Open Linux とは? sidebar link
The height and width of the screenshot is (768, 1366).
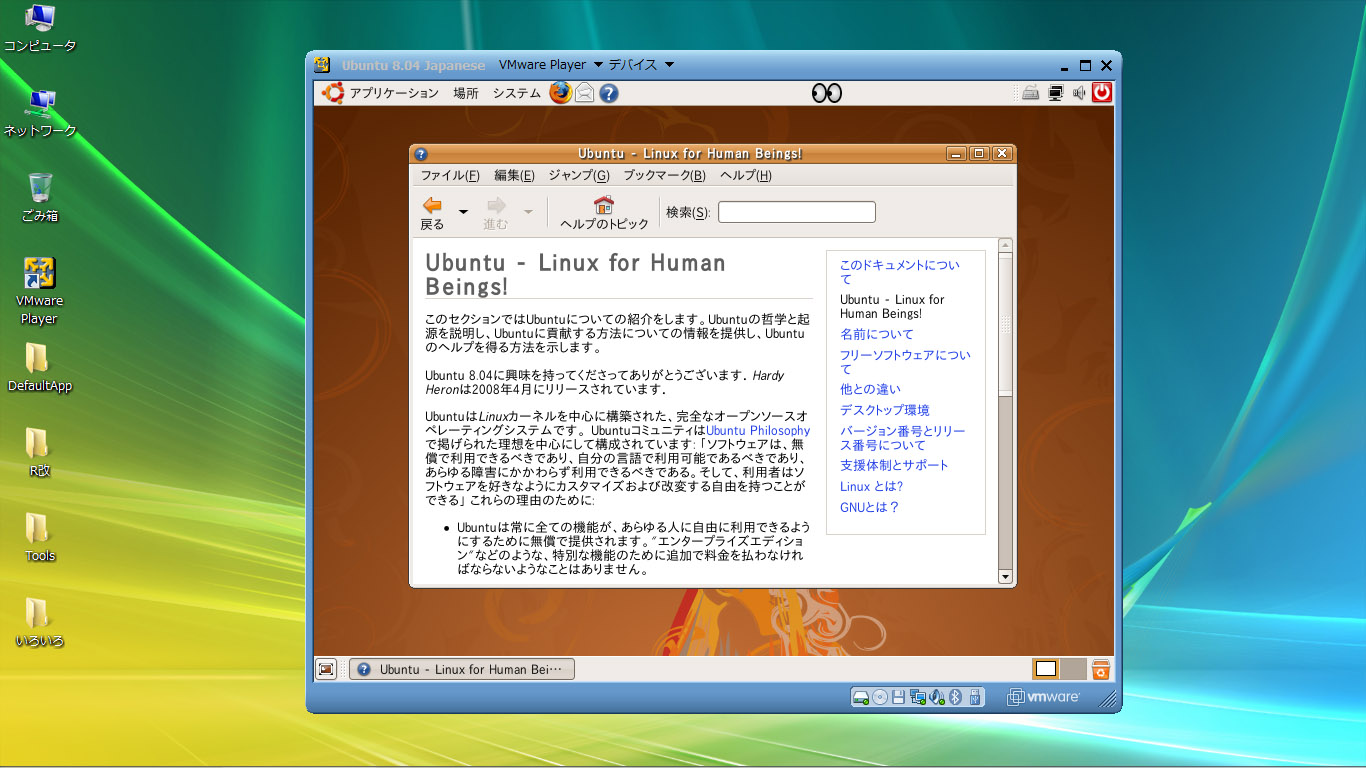click(x=872, y=486)
